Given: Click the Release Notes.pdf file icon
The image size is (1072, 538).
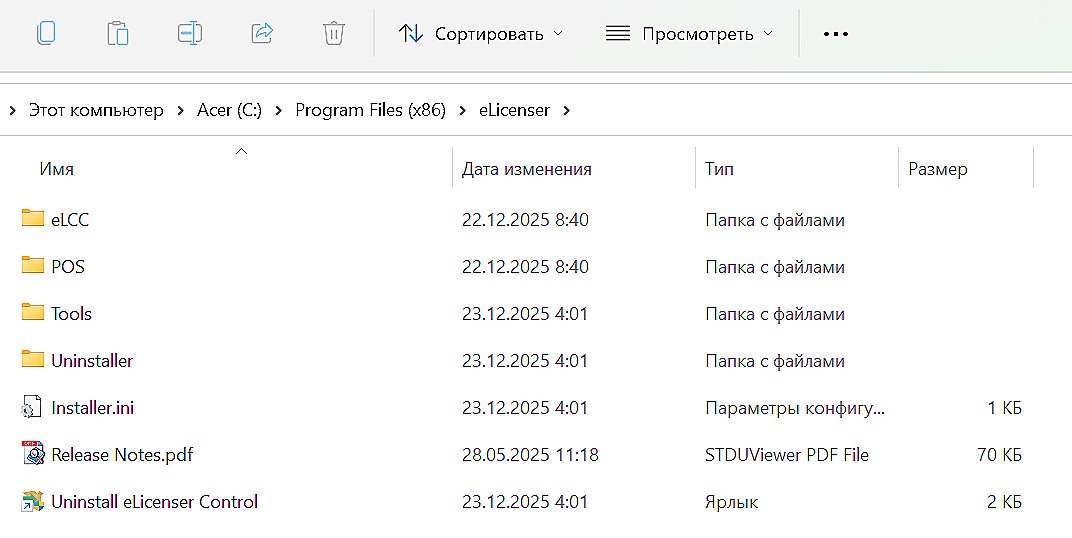Looking at the screenshot, I should [x=32, y=453].
